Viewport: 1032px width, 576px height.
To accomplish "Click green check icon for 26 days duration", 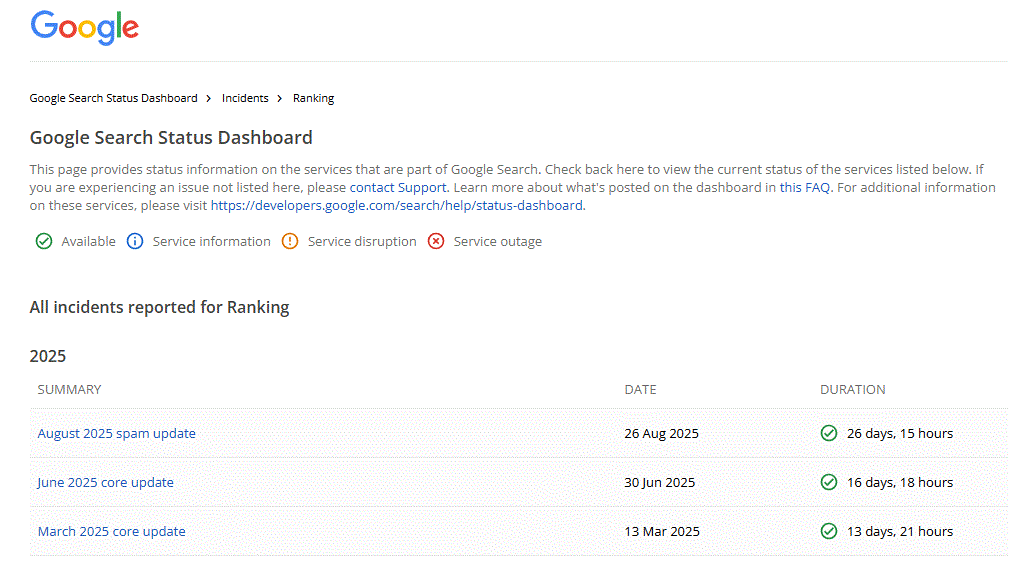I will (x=829, y=433).
